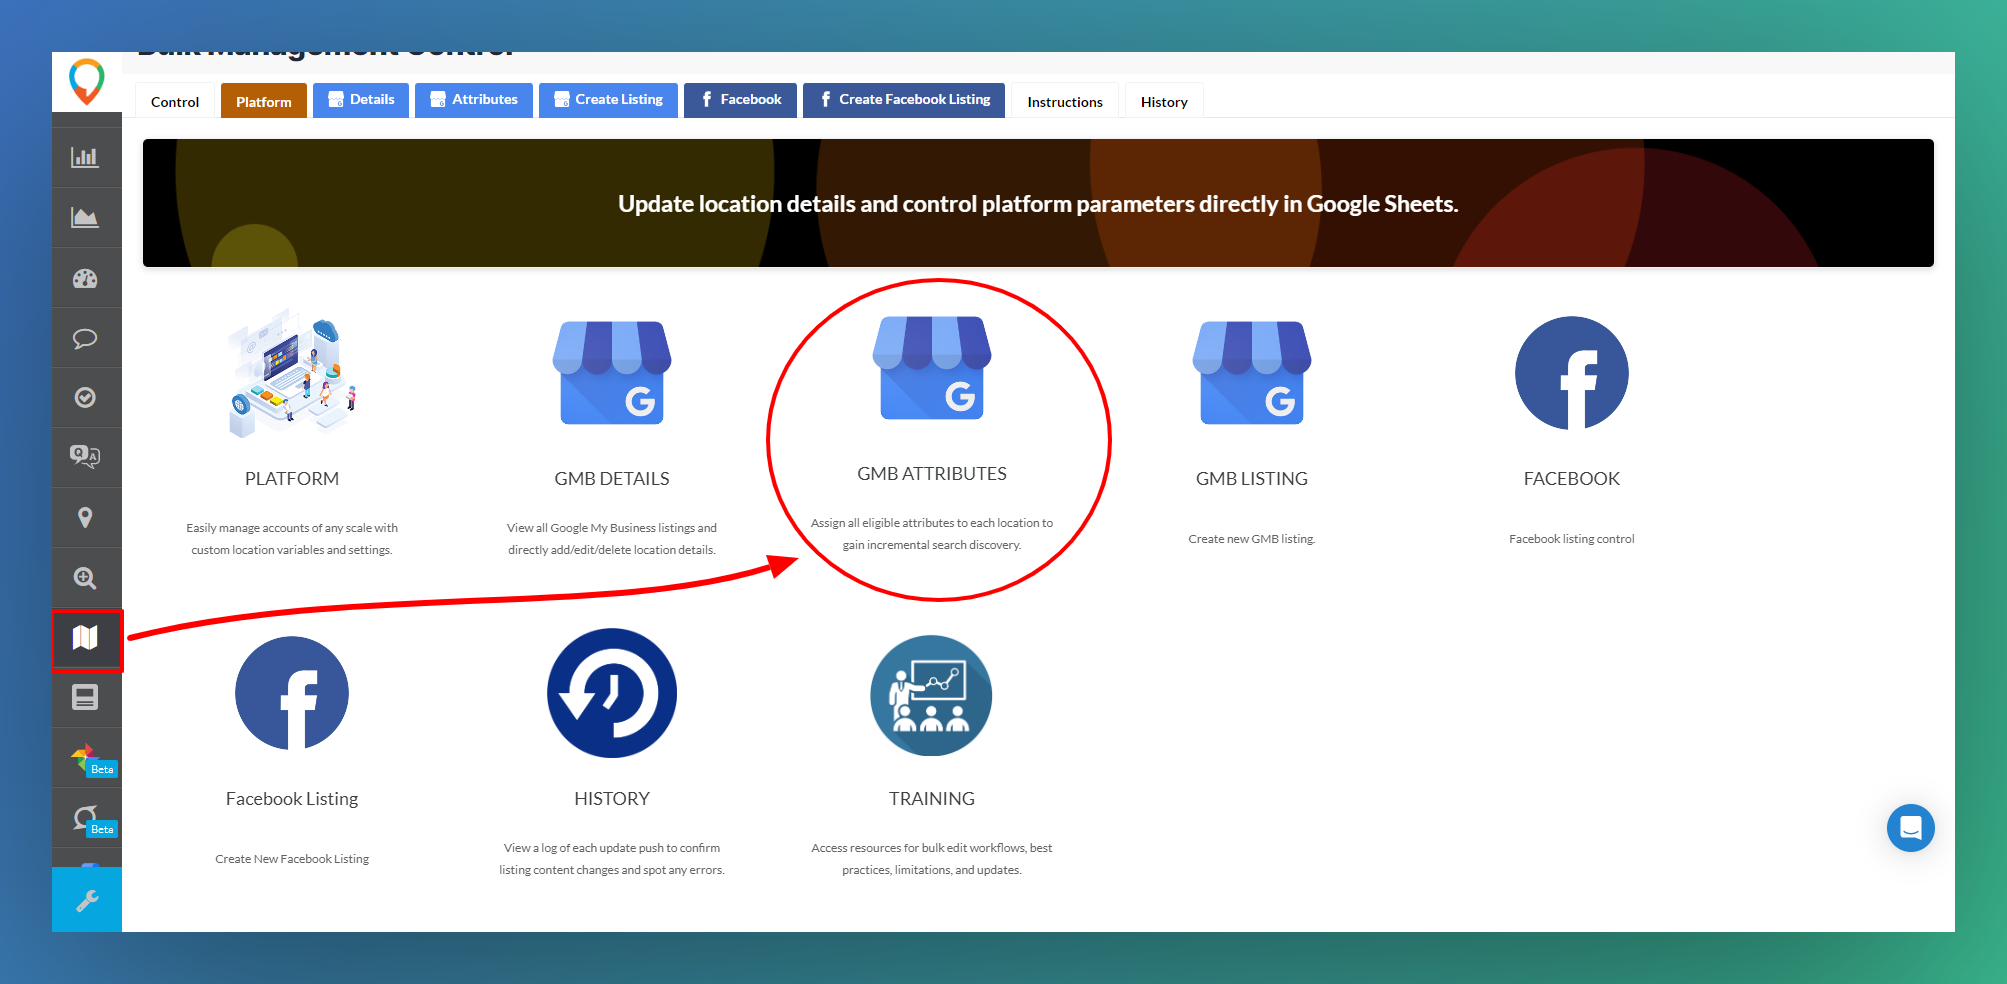
Task: Click the GMB ATTRIBUTES store icon
Action: tap(932, 367)
